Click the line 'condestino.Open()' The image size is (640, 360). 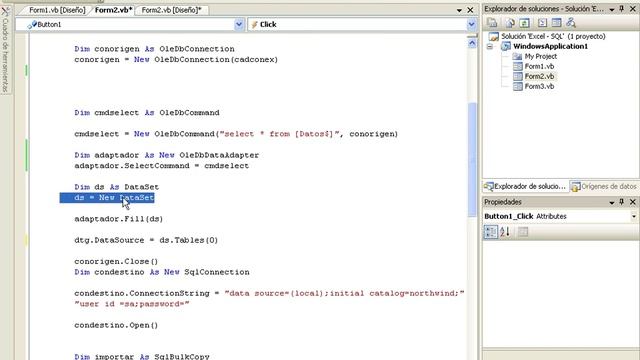[x=116, y=325]
